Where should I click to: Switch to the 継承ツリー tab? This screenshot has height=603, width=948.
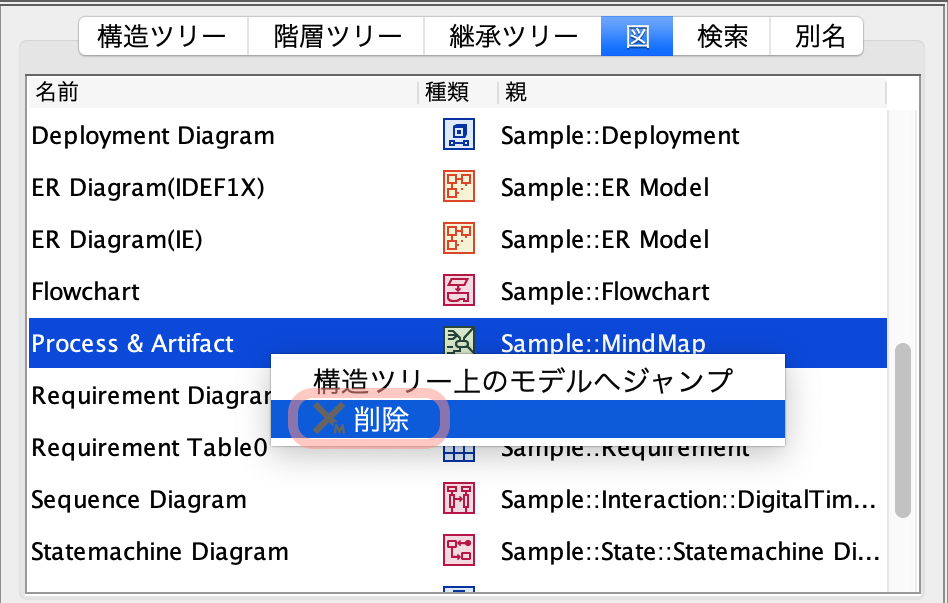coord(513,36)
